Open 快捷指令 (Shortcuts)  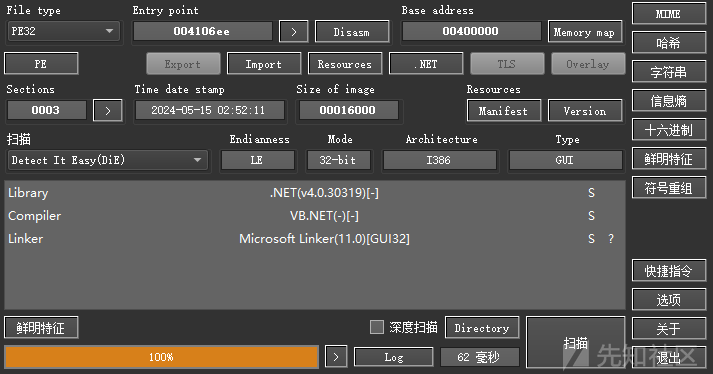tap(668, 271)
